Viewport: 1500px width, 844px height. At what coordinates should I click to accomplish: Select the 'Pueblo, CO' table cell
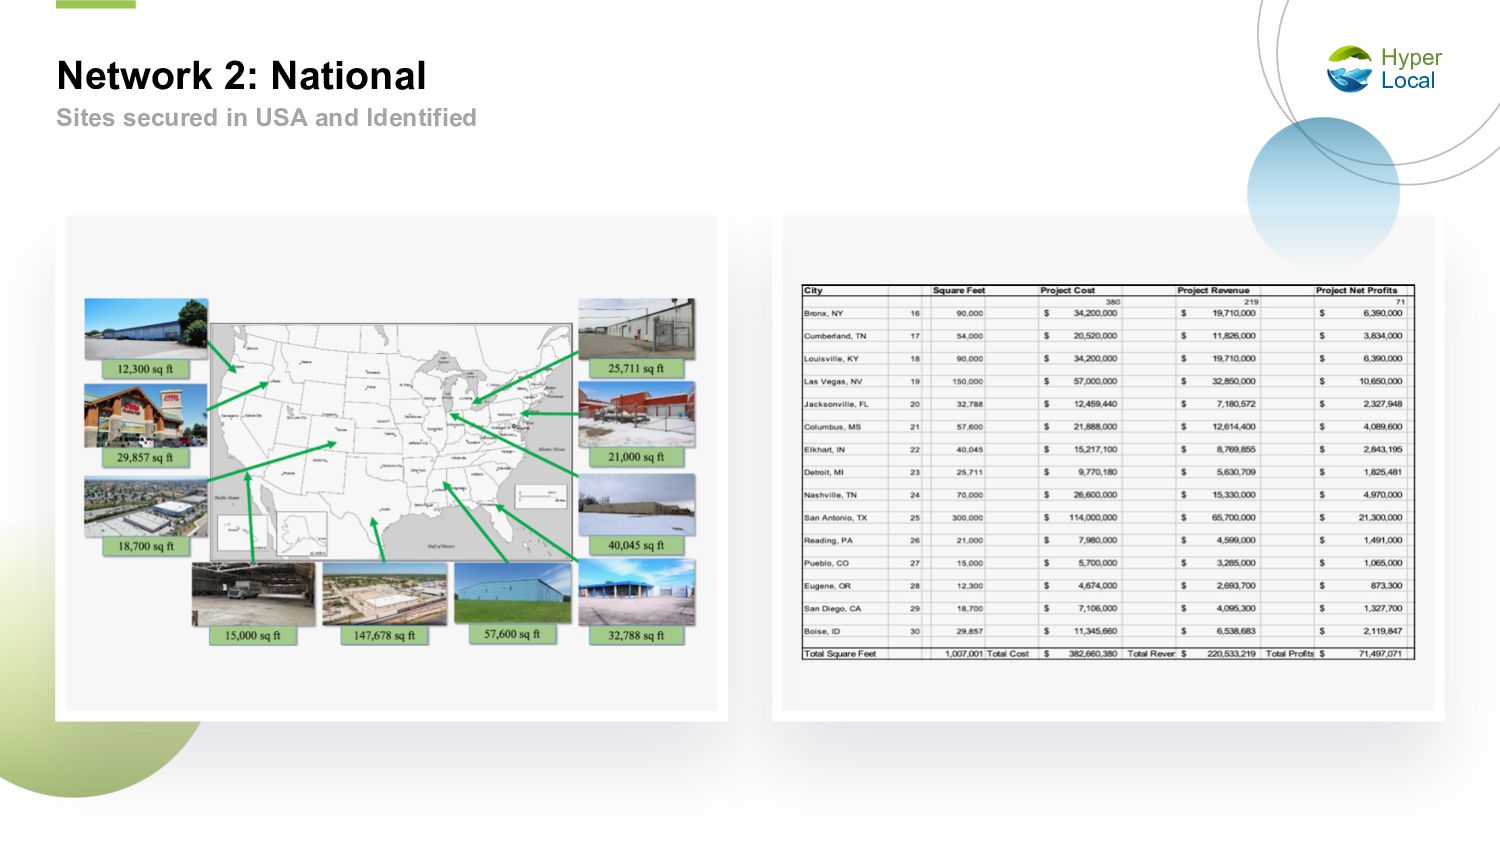pyautogui.click(x=826, y=563)
